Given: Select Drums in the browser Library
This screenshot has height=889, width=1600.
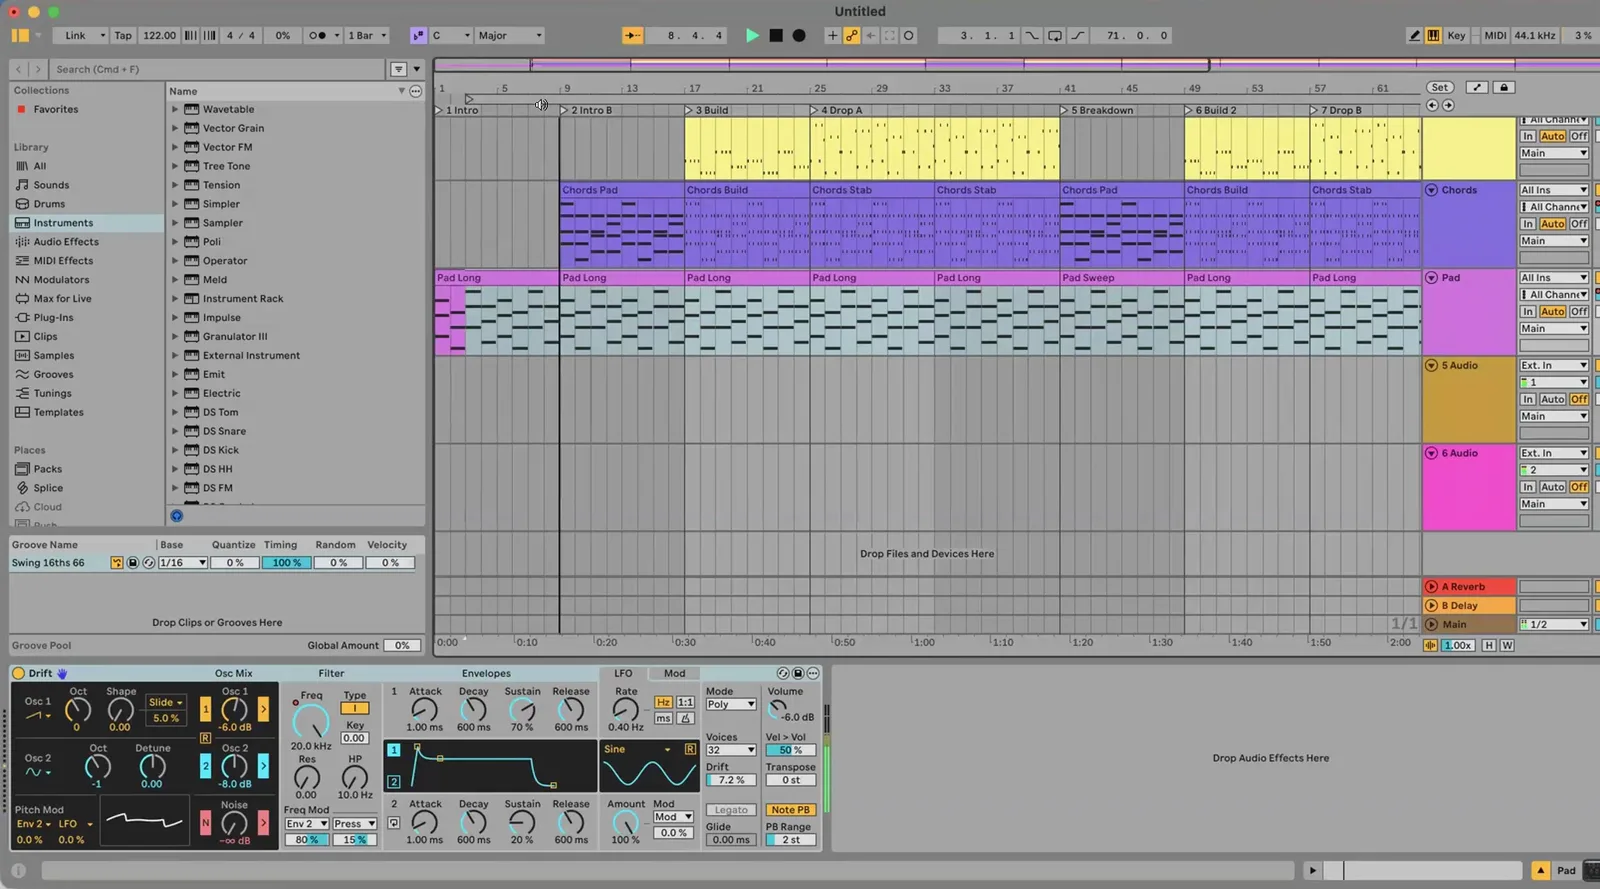Looking at the screenshot, I should click(49, 204).
